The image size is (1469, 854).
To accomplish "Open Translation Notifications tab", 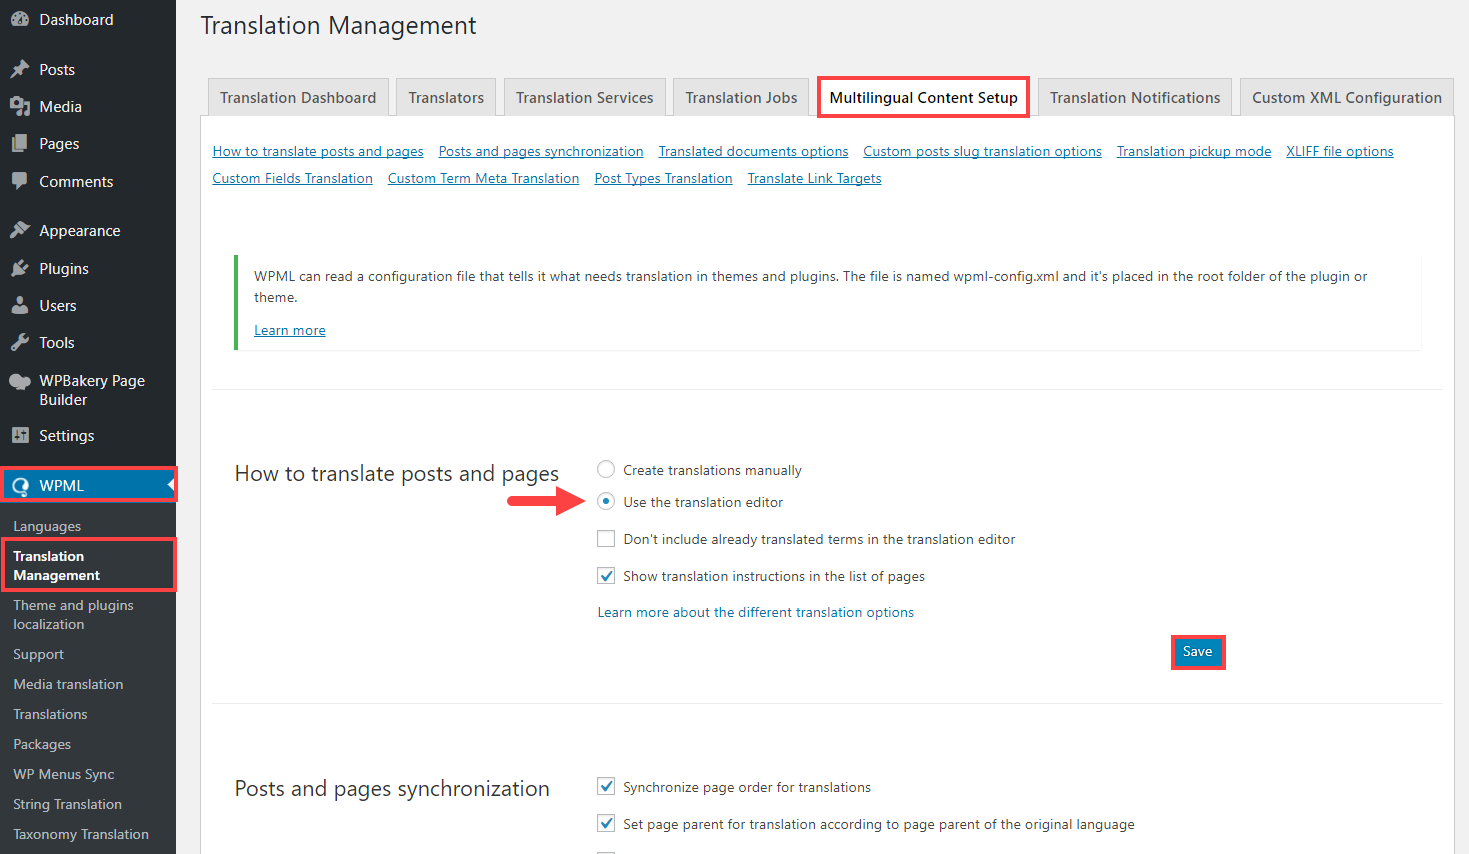I will [x=1135, y=97].
